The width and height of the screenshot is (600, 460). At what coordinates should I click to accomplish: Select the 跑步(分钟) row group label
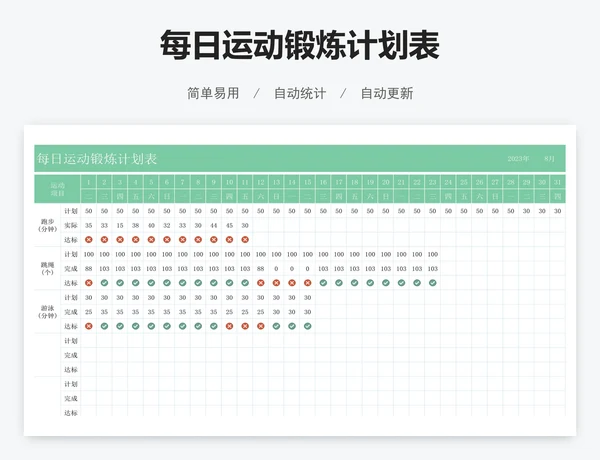(47, 225)
